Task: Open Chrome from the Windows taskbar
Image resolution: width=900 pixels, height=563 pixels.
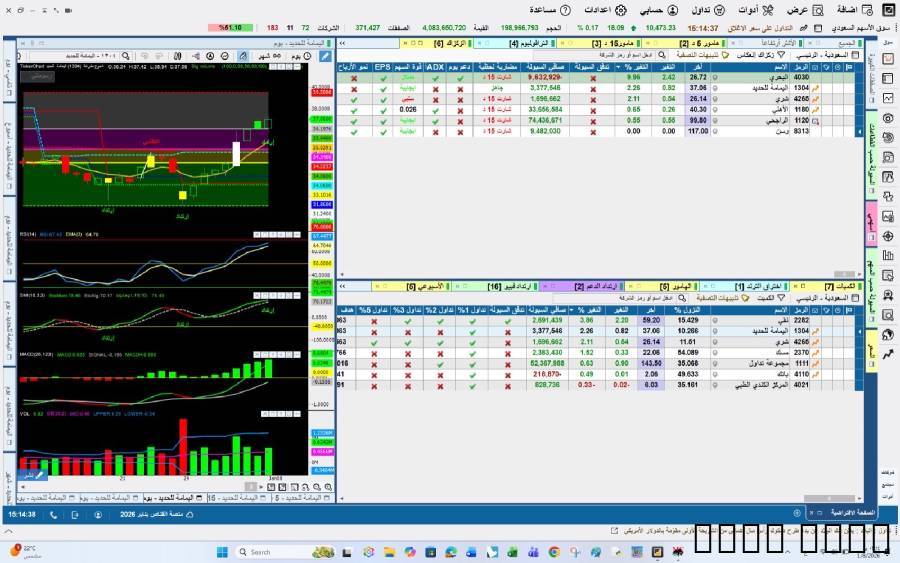Action: [554, 552]
